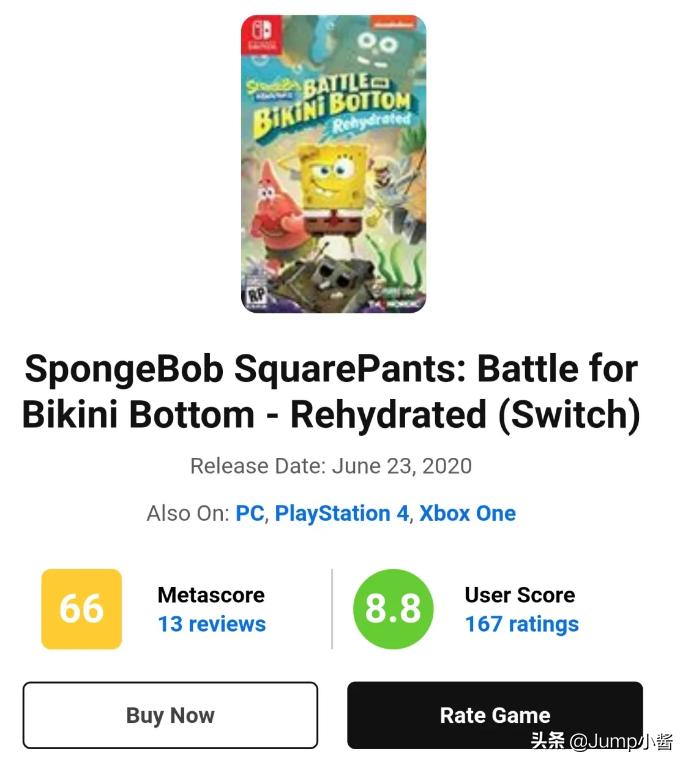688x766 pixels.
Task: Go to the Xbox One version
Action: tap(467, 514)
